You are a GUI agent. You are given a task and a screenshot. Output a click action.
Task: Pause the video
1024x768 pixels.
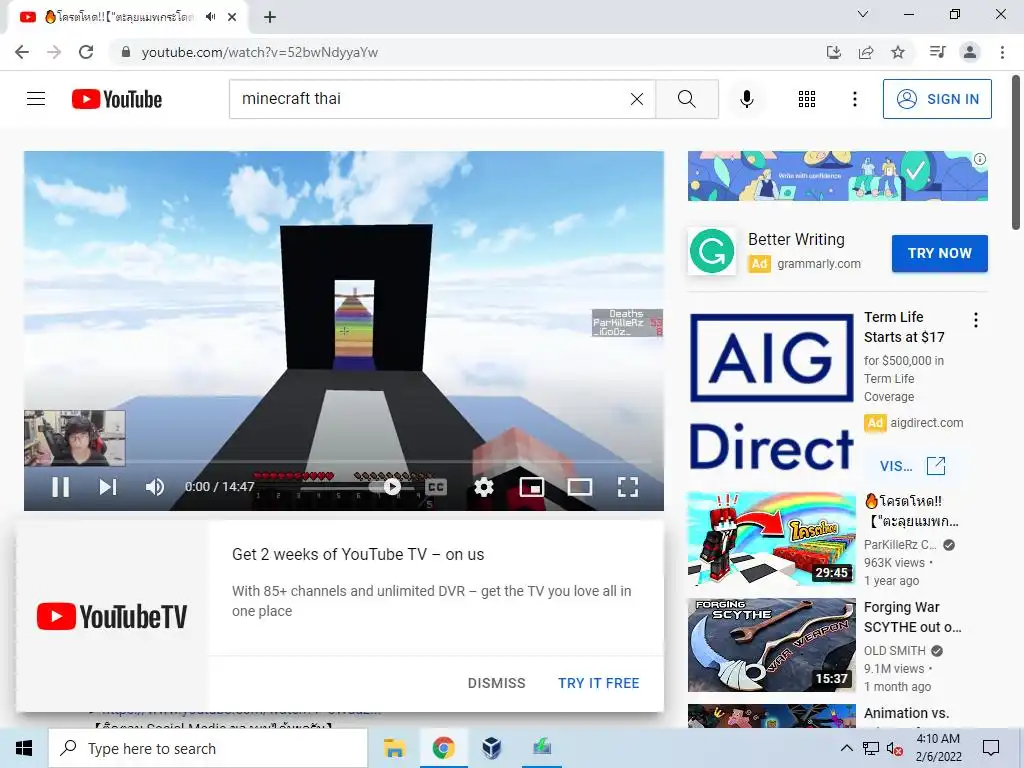click(60, 487)
